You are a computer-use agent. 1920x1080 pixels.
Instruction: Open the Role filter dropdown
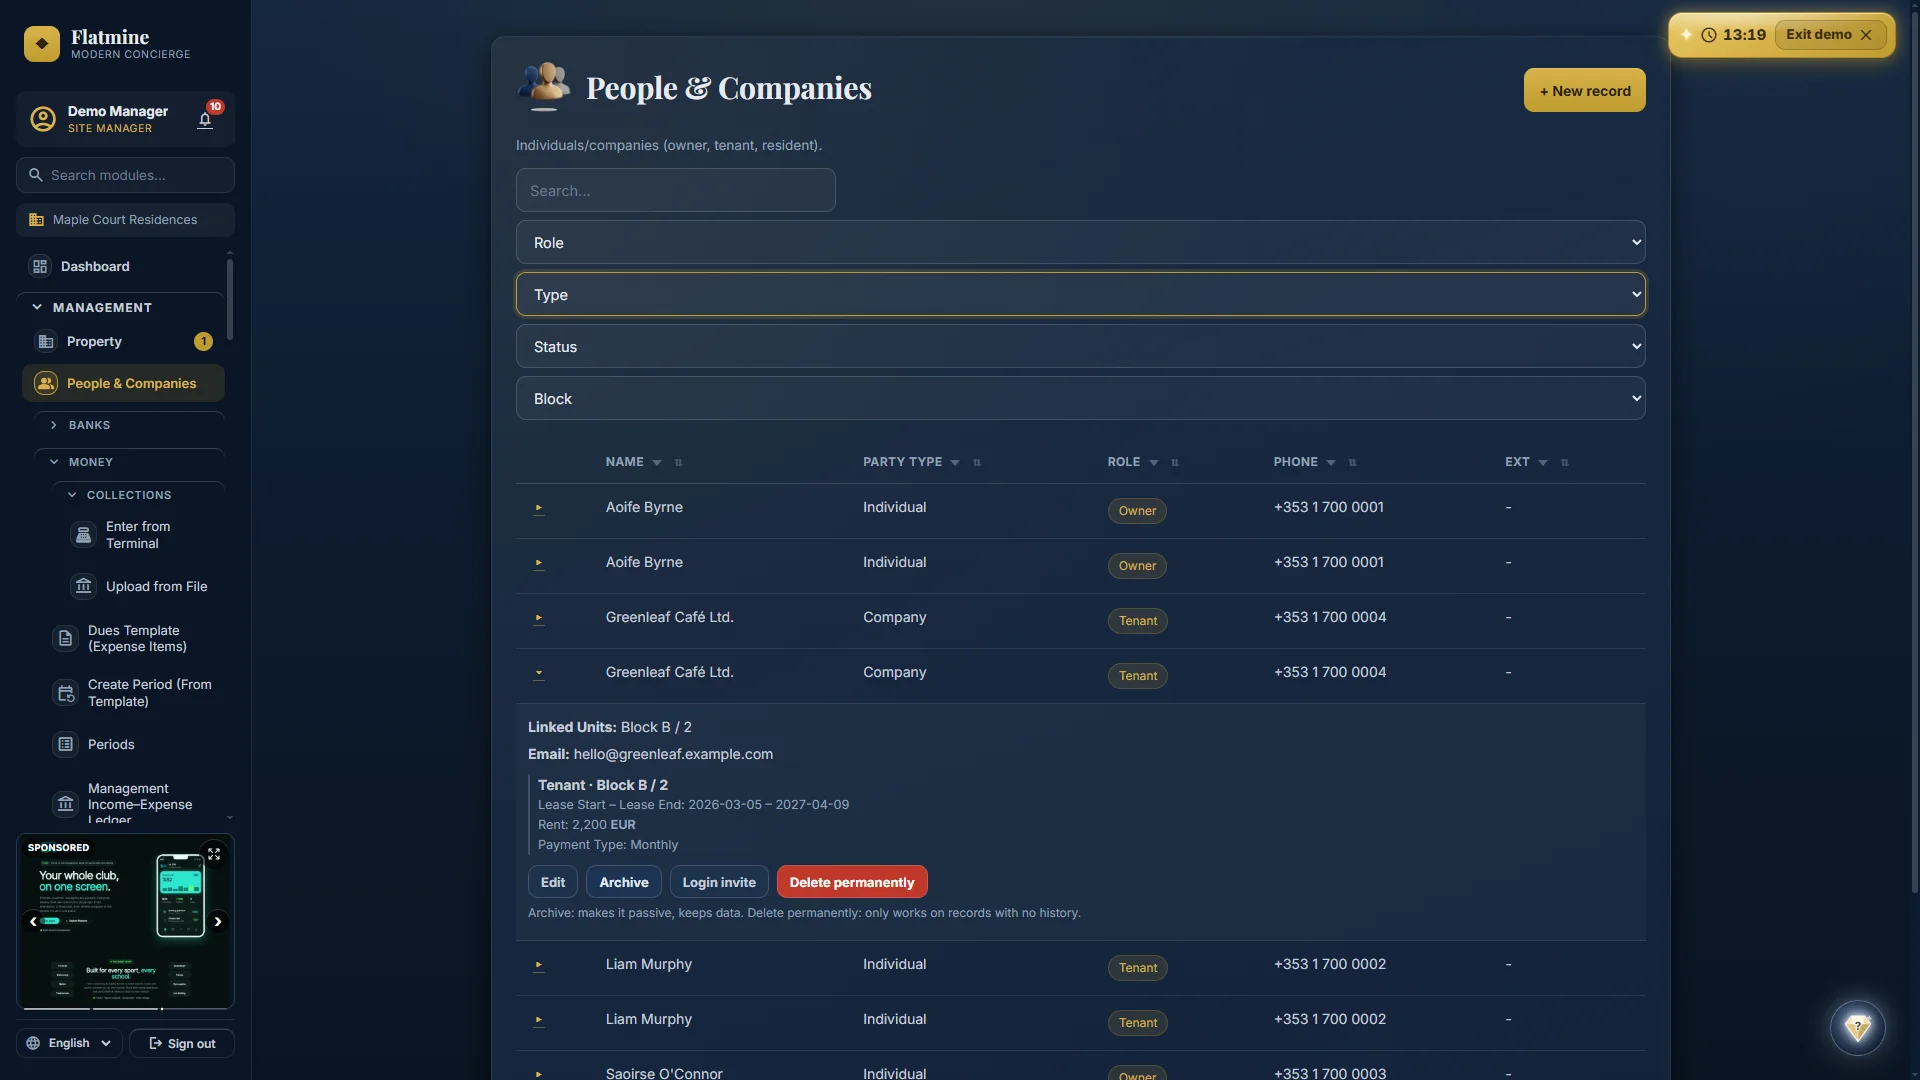pyautogui.click(x=1080, y=243)
